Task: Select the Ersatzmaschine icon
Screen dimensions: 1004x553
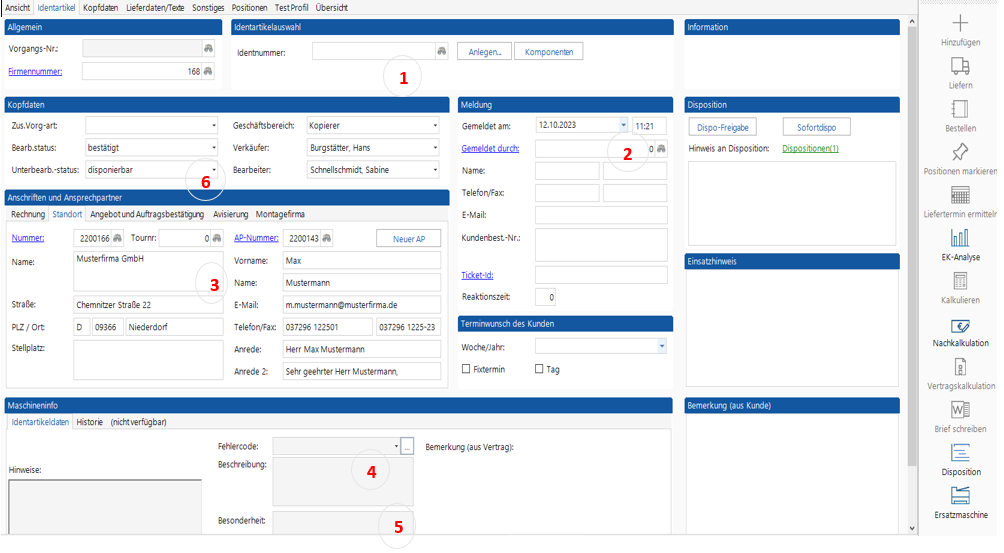Action: click(960, 496)
